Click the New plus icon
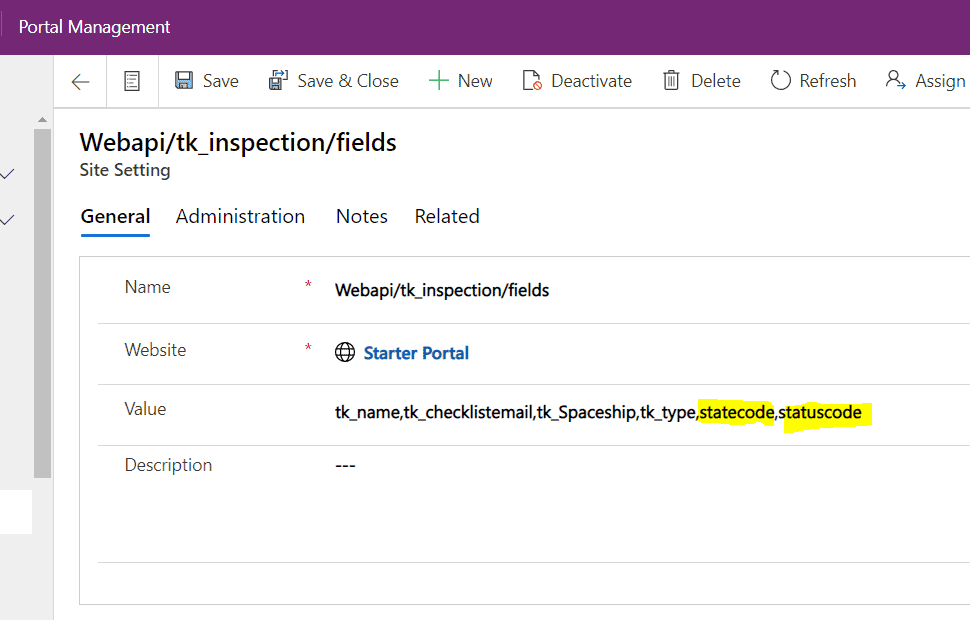970x620 pixels. [x=438, y=81]
